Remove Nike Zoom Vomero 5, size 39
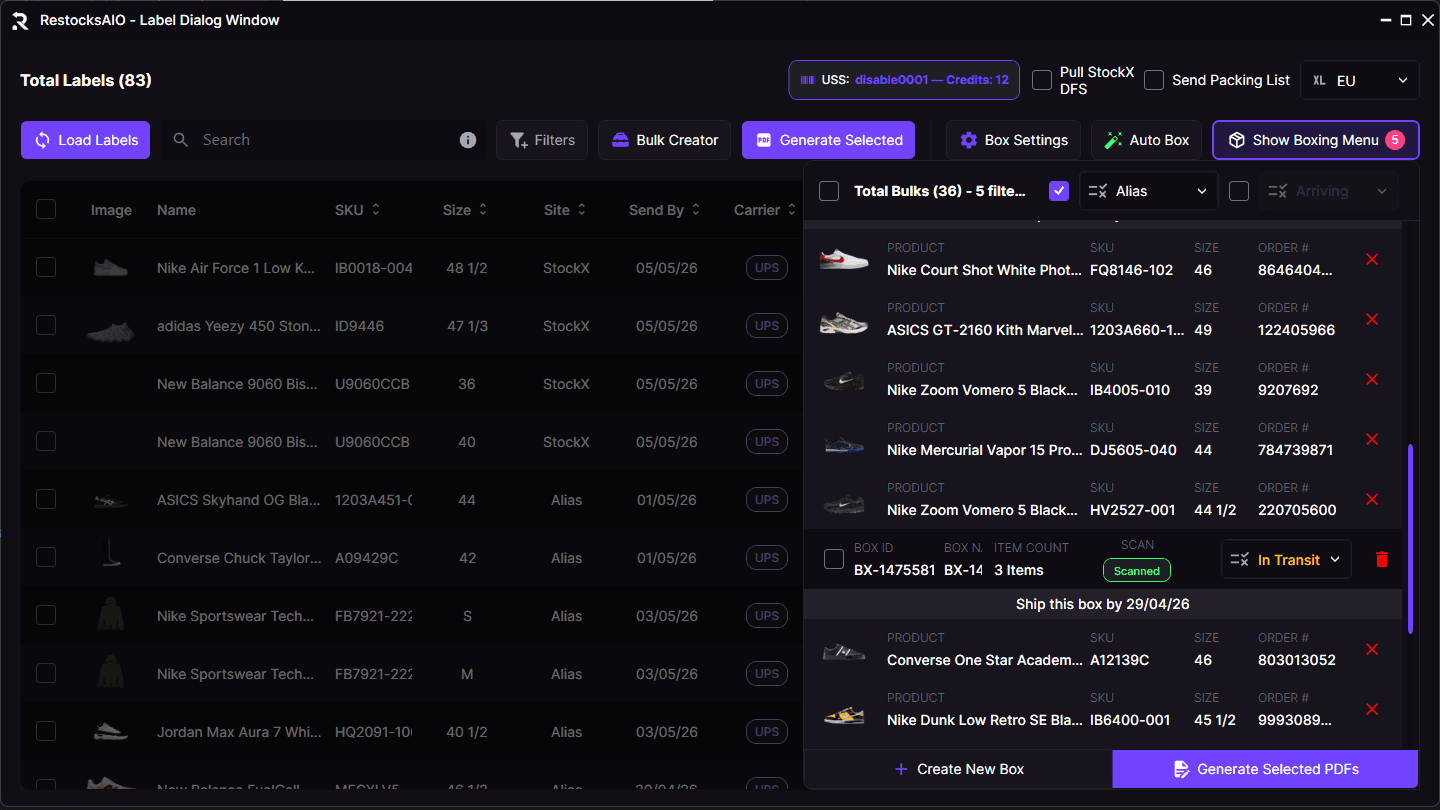 tap(1372, 380)
